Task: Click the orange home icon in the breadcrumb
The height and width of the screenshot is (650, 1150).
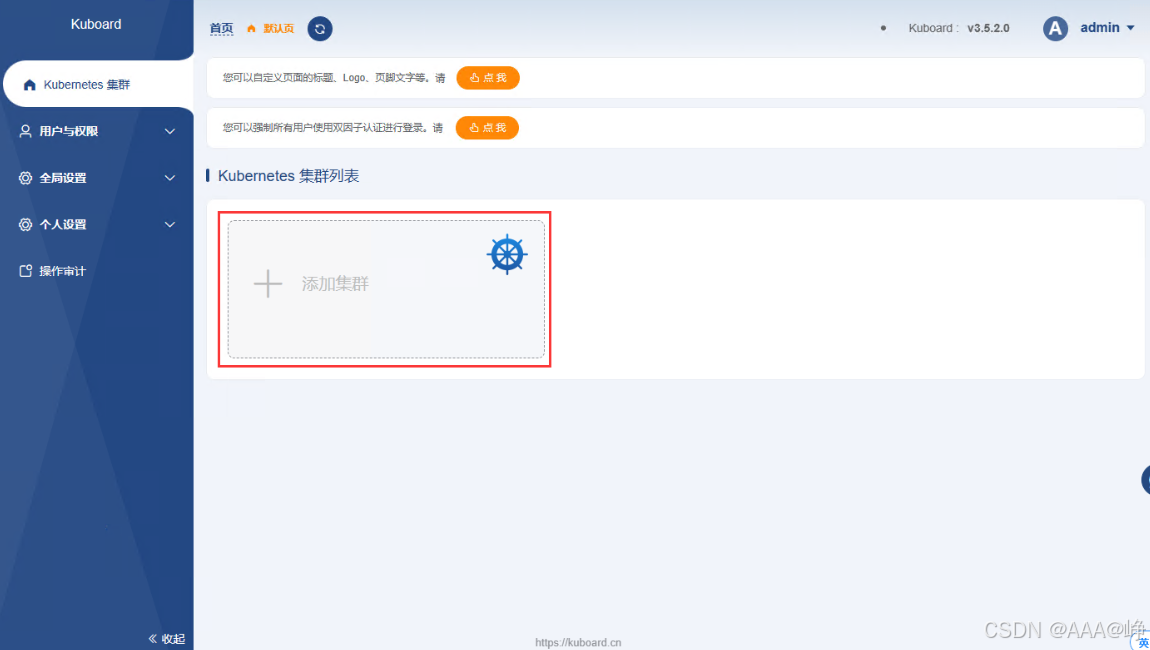Action: (252, 29)
